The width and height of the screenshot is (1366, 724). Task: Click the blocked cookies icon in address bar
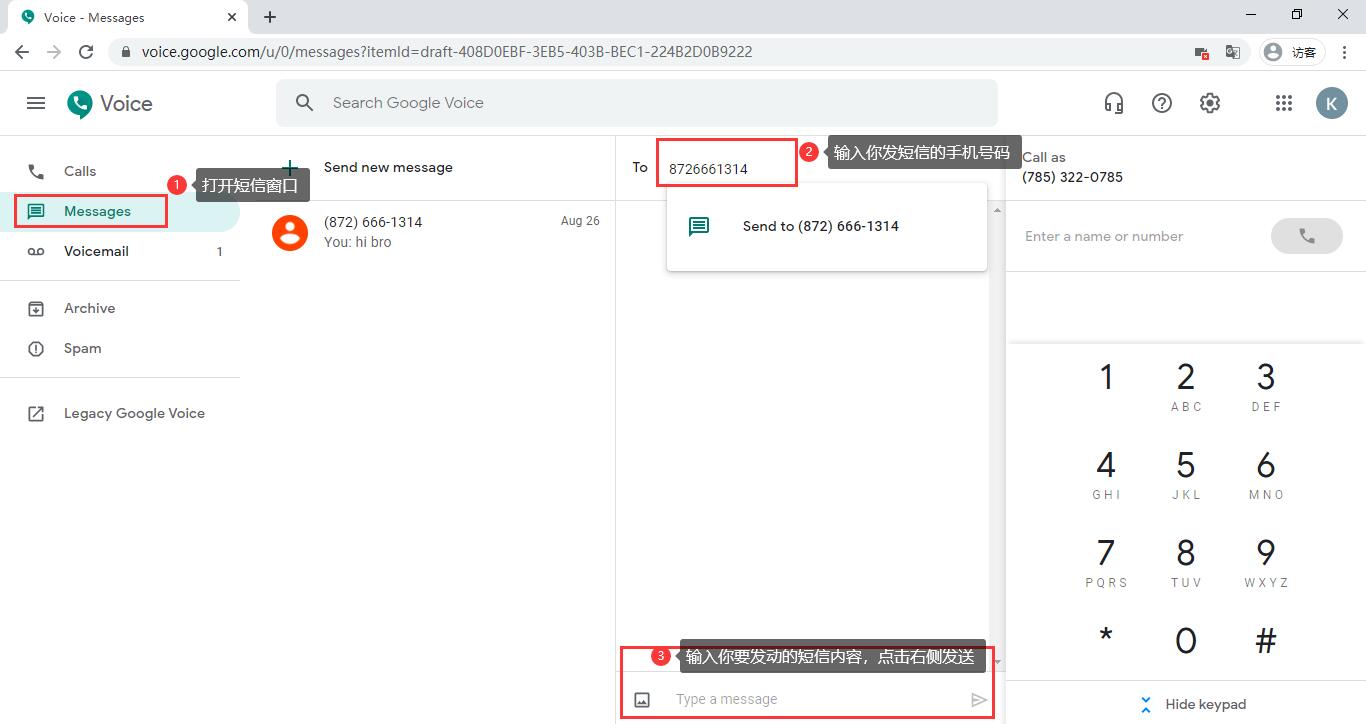coord(1201,52)
